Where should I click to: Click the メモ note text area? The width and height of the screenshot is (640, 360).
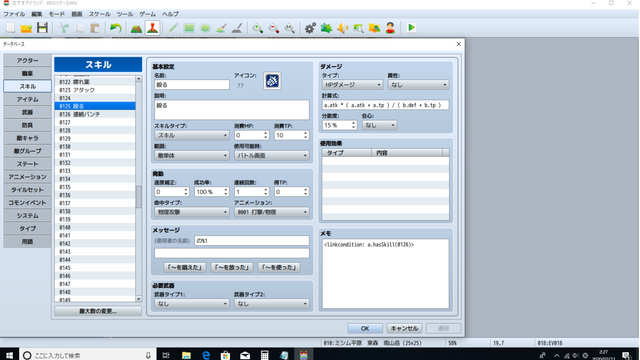(x=385, y=273)
